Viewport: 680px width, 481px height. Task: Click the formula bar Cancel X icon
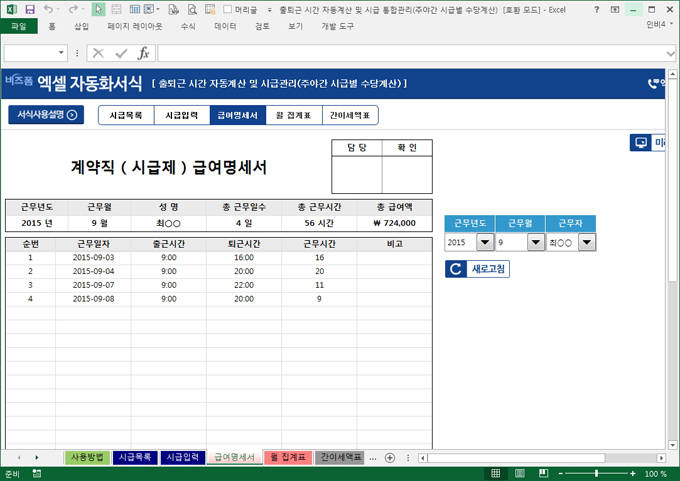pyautogui.click(x=98, y=53)
